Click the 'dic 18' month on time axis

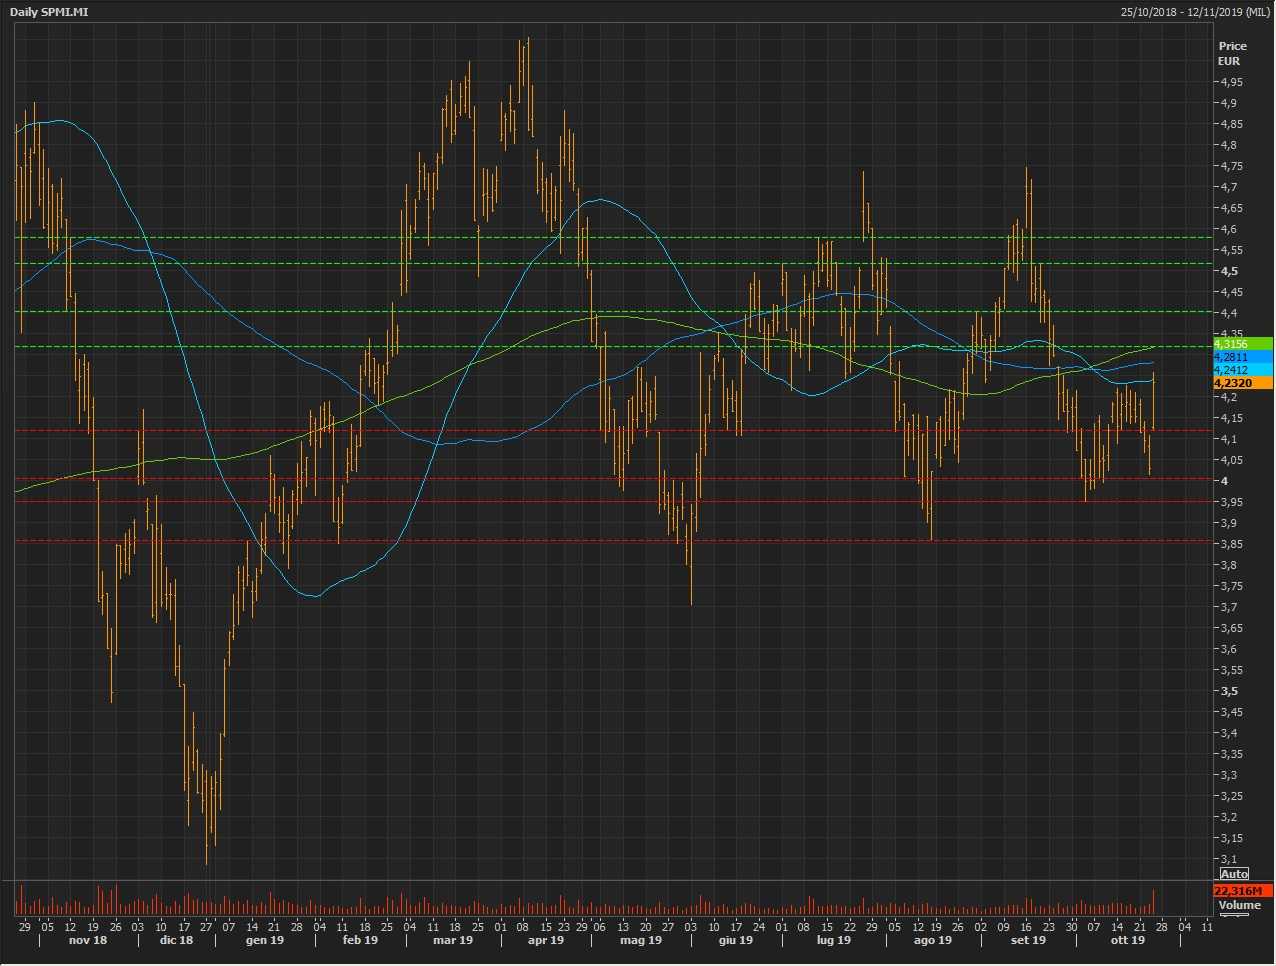(x=176, y=940)
